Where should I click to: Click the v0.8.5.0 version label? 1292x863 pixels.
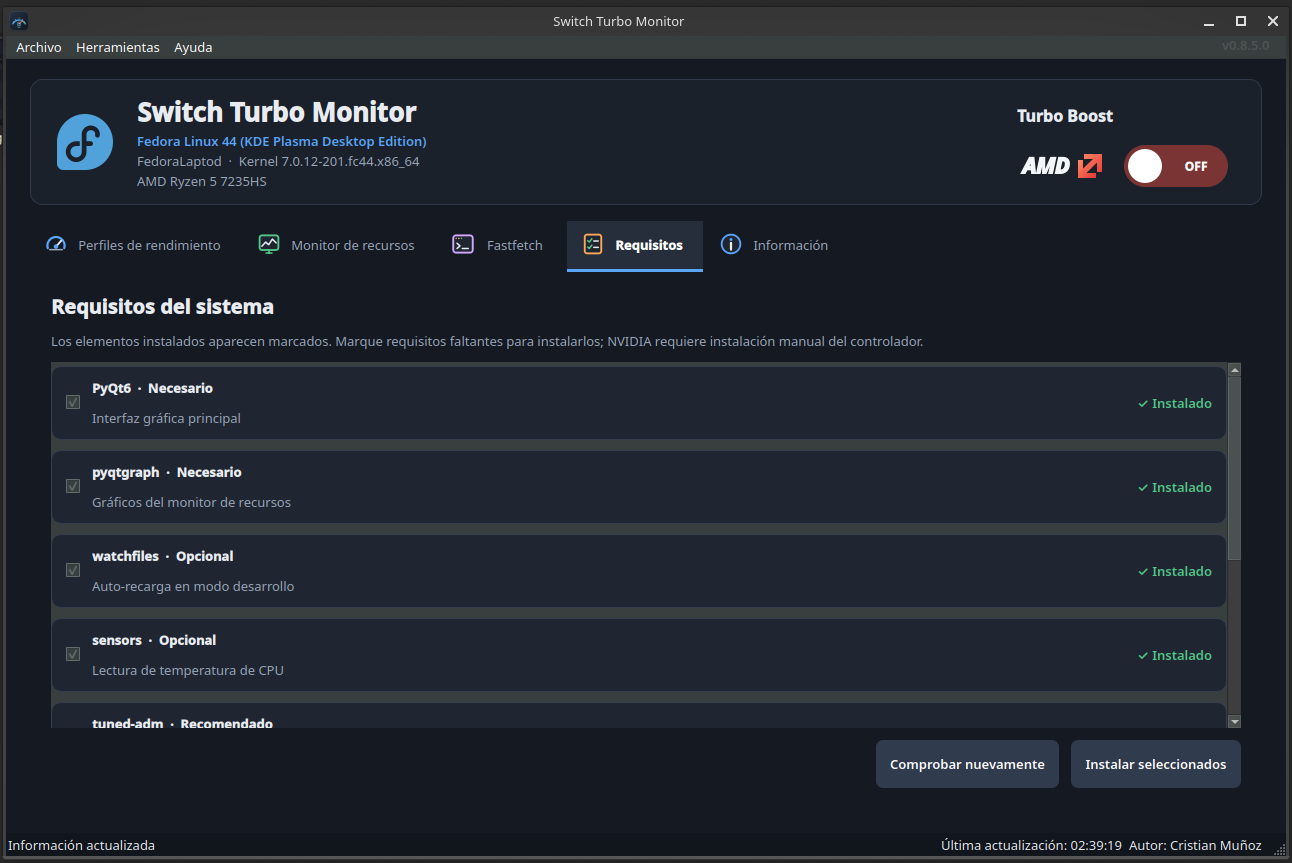point(1245,46)
